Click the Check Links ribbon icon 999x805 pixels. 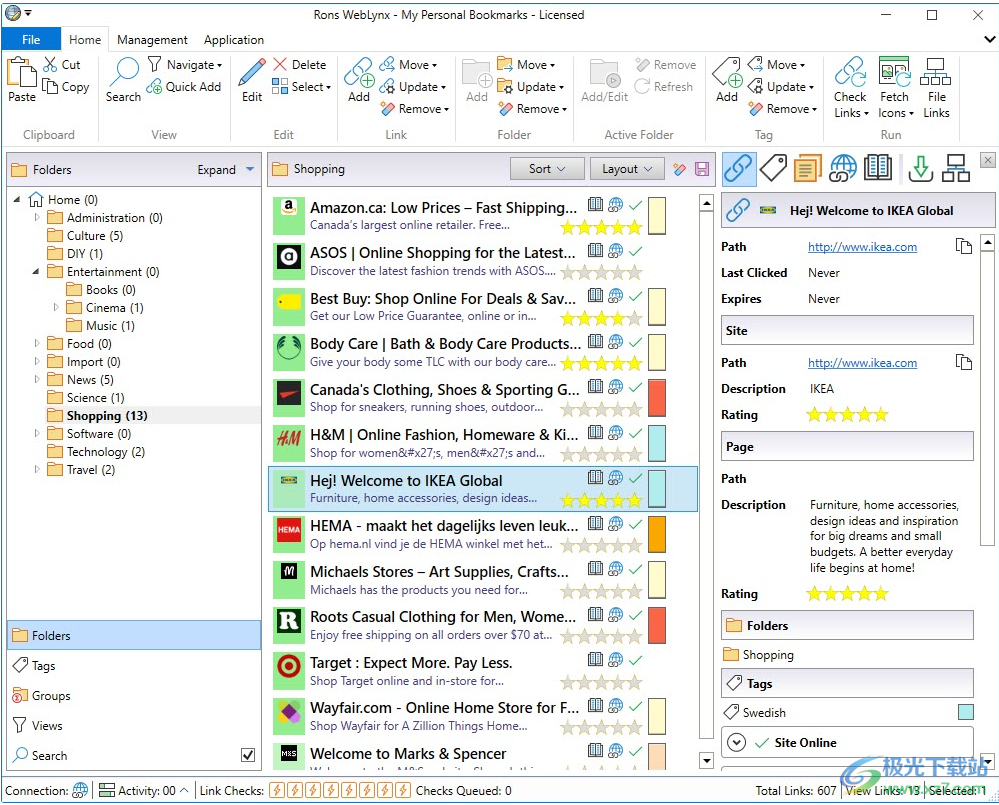coord(850,74)
